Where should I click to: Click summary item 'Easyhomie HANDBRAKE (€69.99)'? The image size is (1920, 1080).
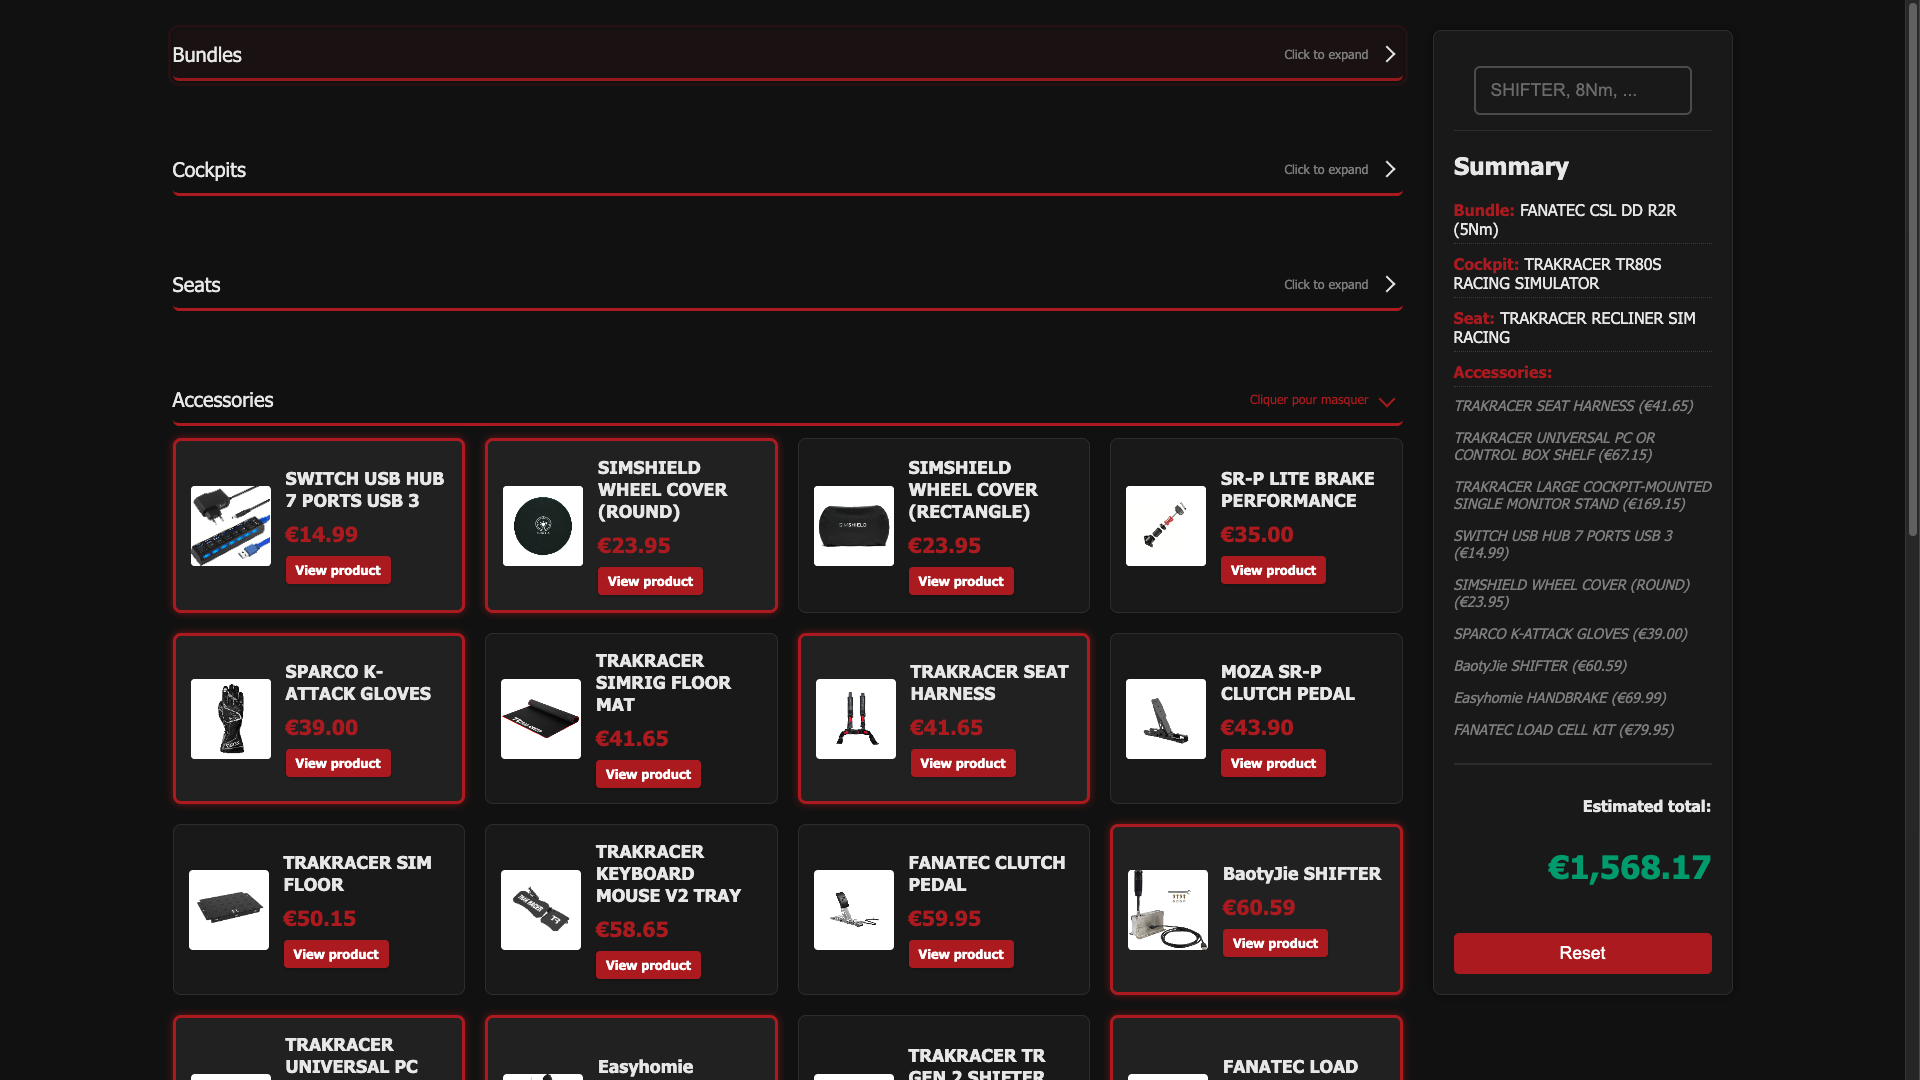tap(1559, 698)
